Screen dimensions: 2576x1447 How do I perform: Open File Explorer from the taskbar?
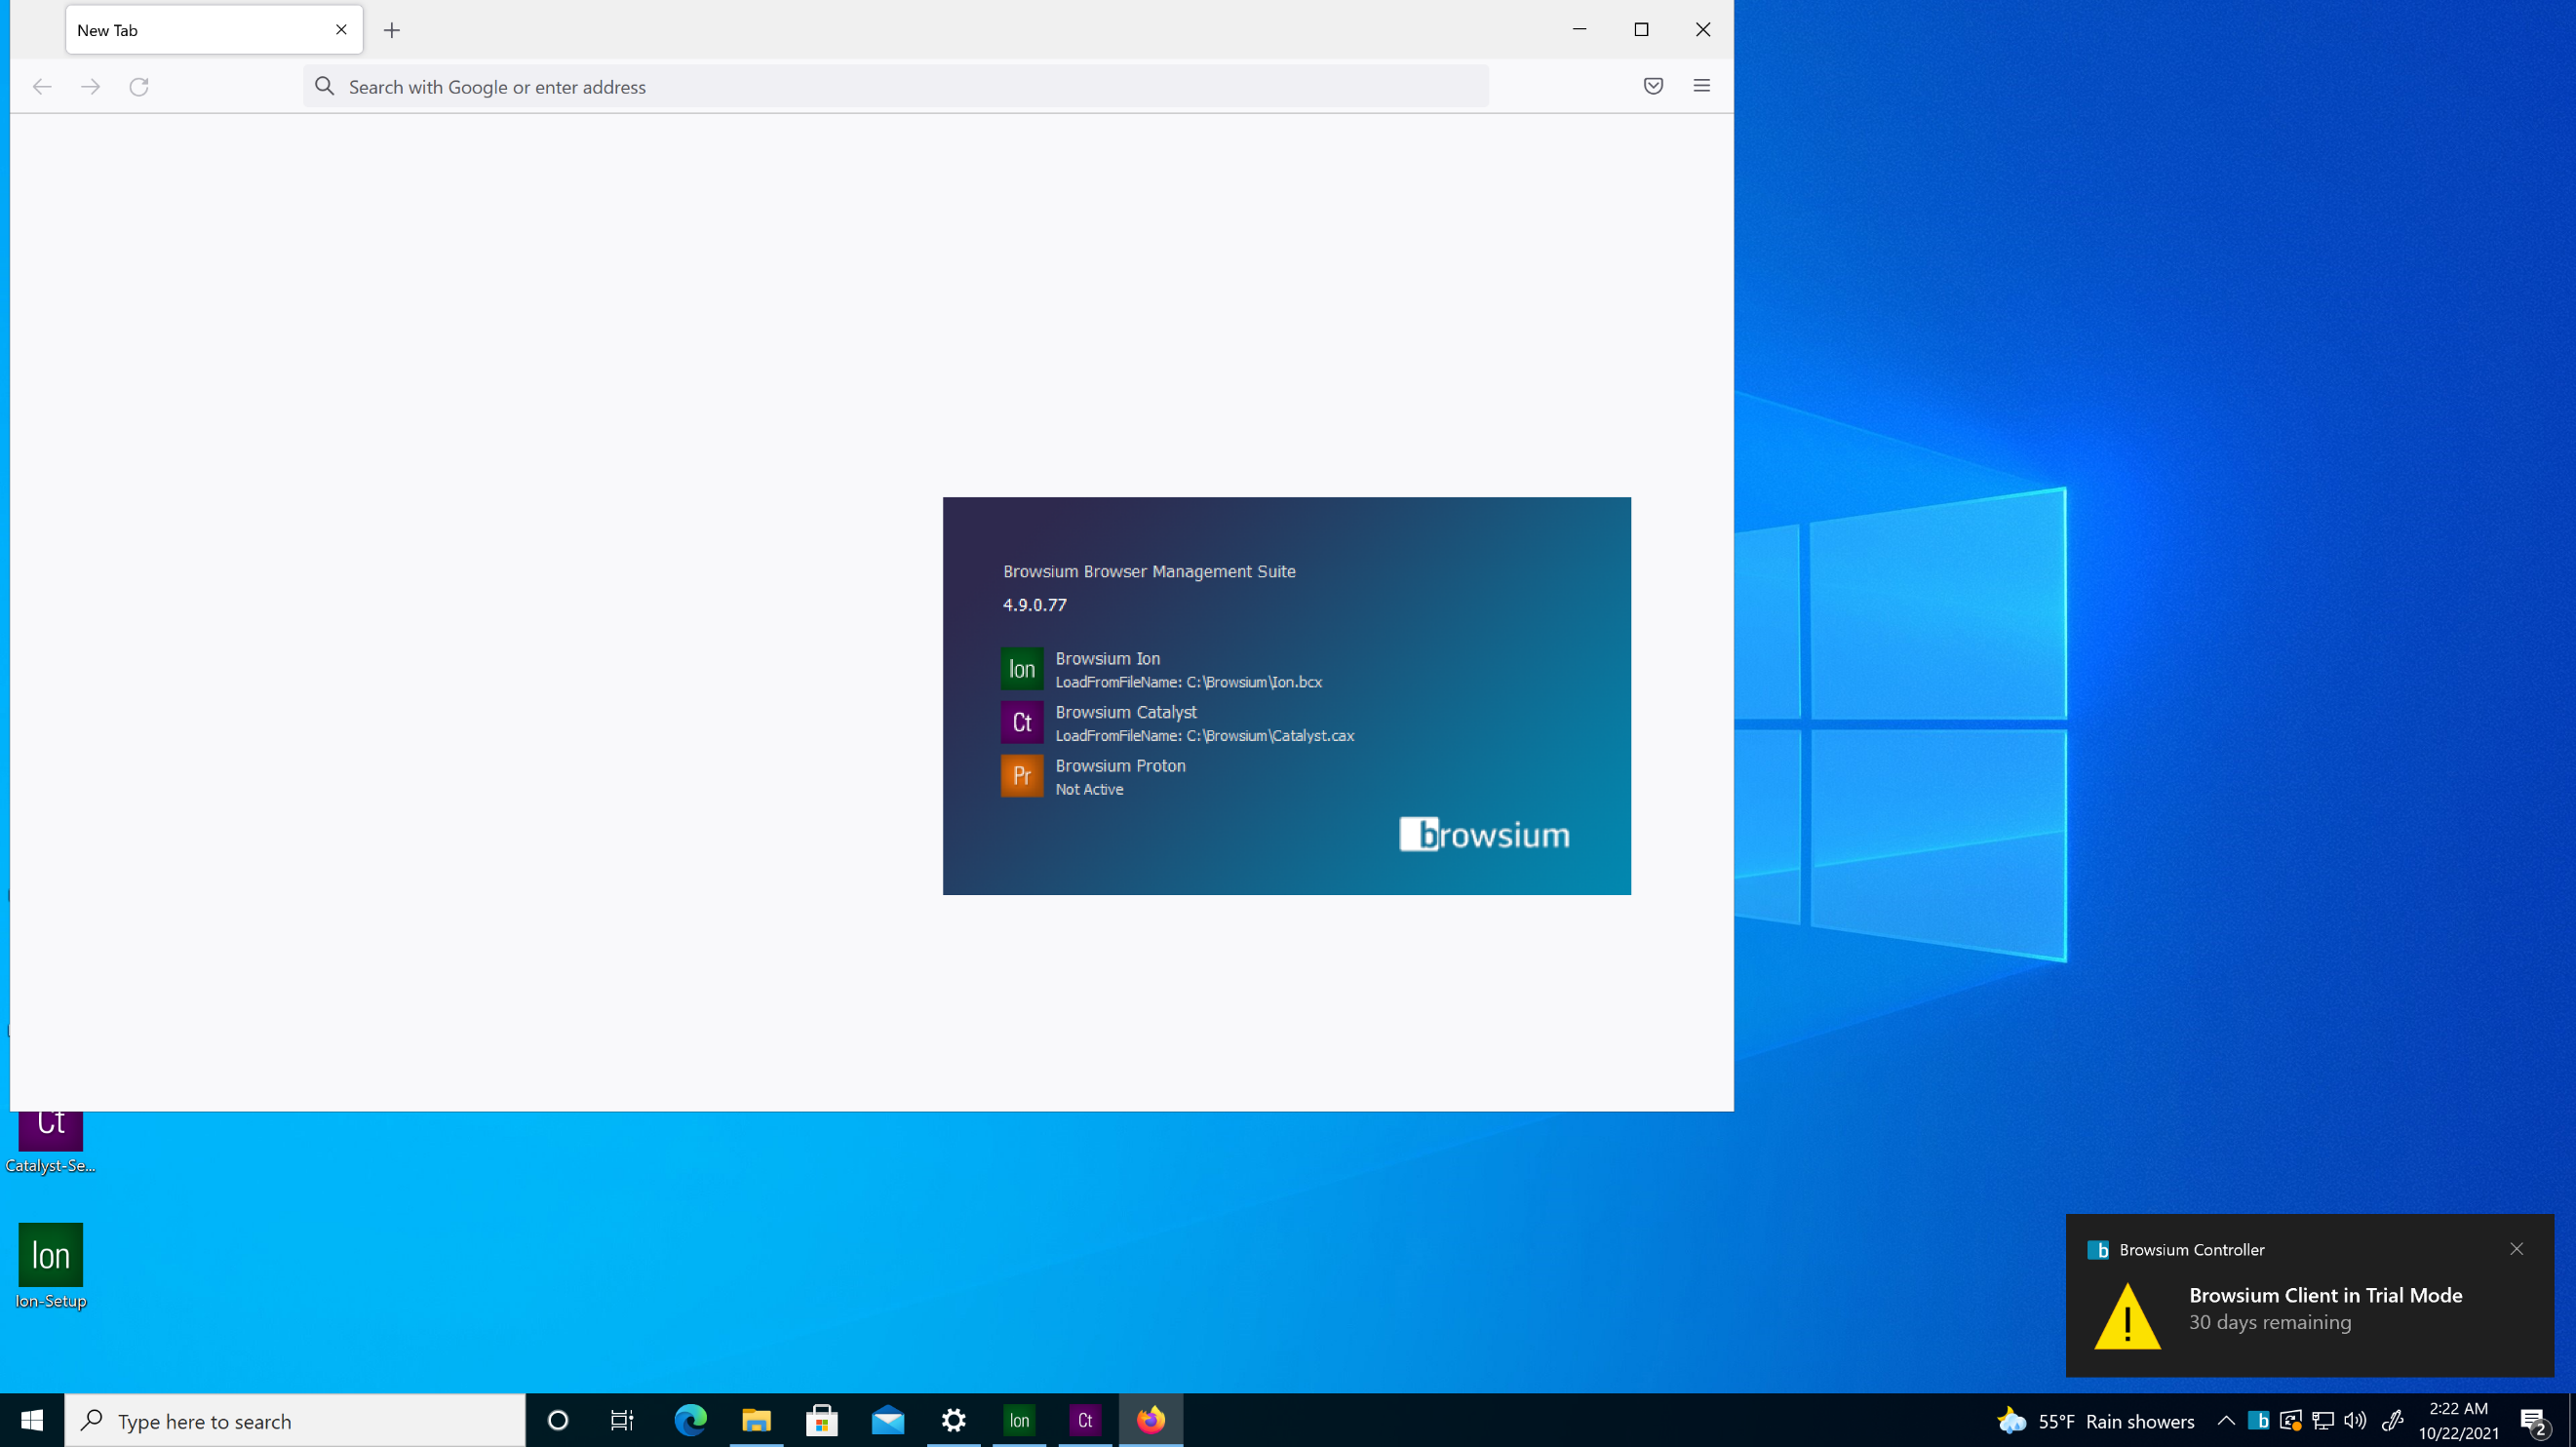coord(756,1420)
